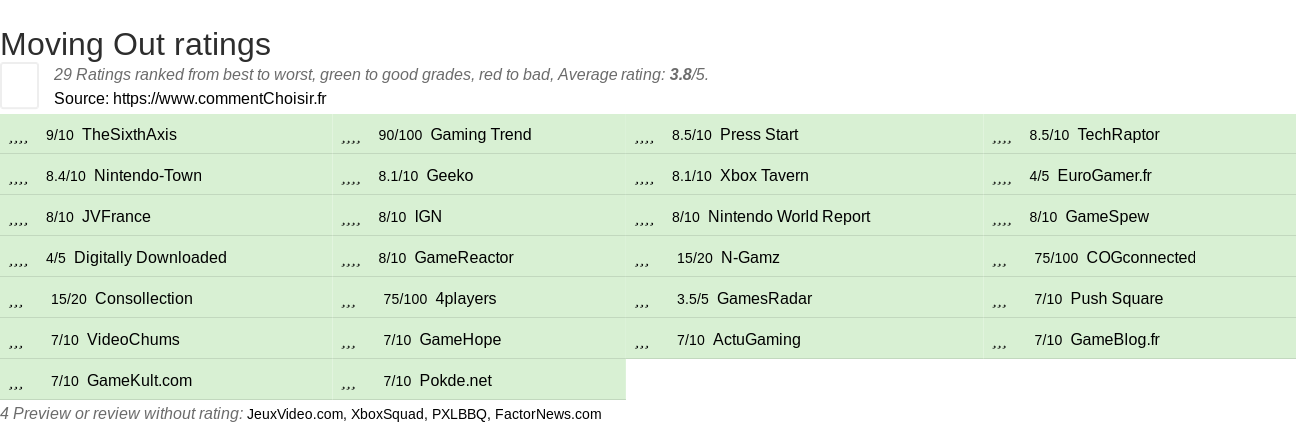This screenshot has height=425, width=1296.
Task: Click the Press Start review link
Action: pos(758,135)
